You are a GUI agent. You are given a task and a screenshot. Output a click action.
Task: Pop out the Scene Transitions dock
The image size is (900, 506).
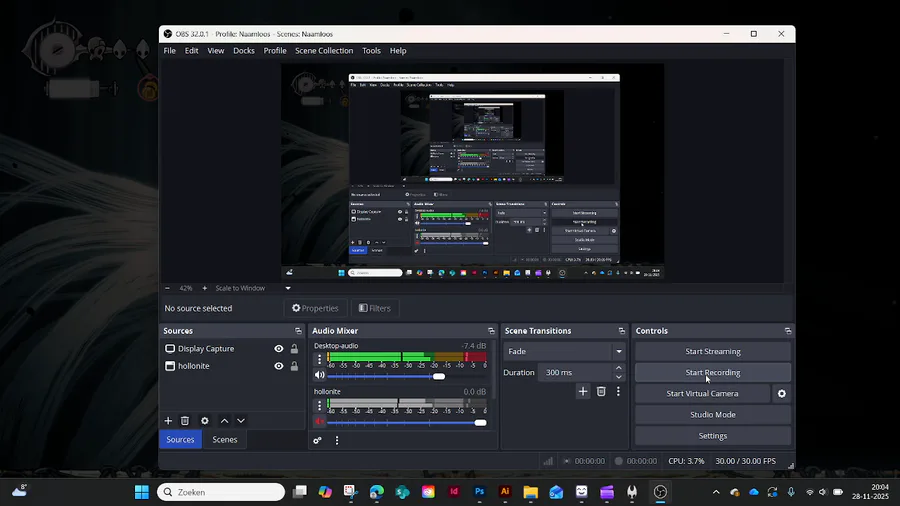point(622,331)
